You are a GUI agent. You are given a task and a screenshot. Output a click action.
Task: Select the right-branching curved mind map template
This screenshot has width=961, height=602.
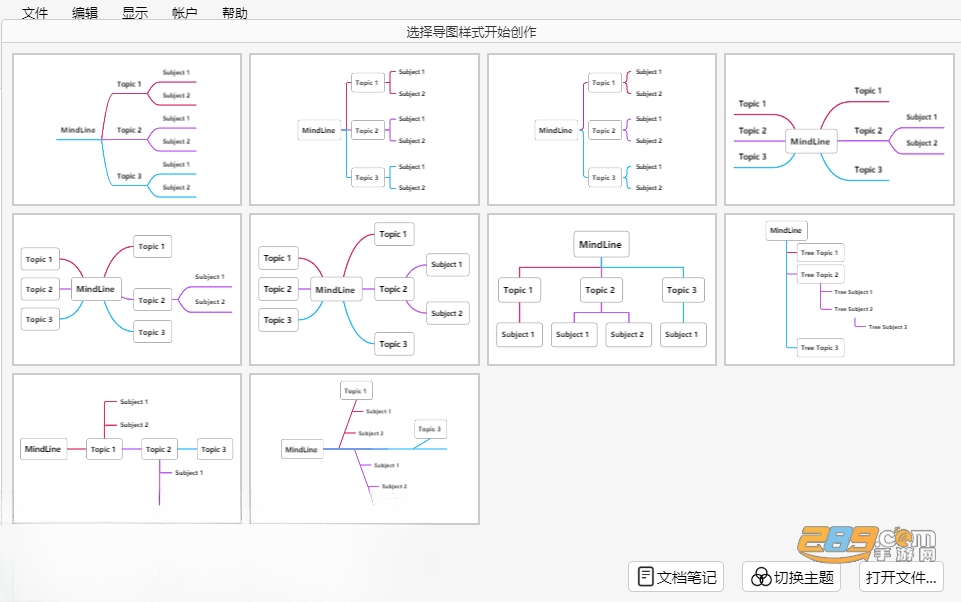[127, 129]
